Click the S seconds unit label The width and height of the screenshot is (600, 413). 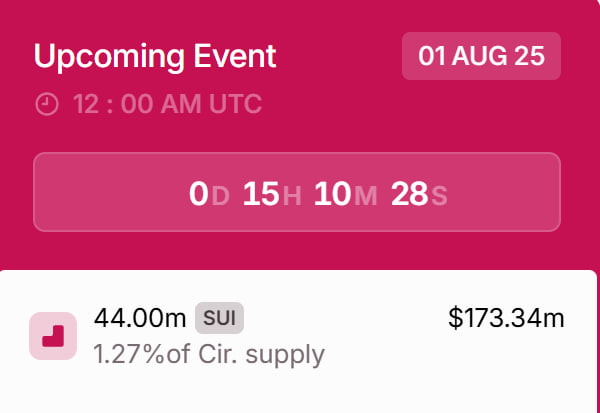439,196
